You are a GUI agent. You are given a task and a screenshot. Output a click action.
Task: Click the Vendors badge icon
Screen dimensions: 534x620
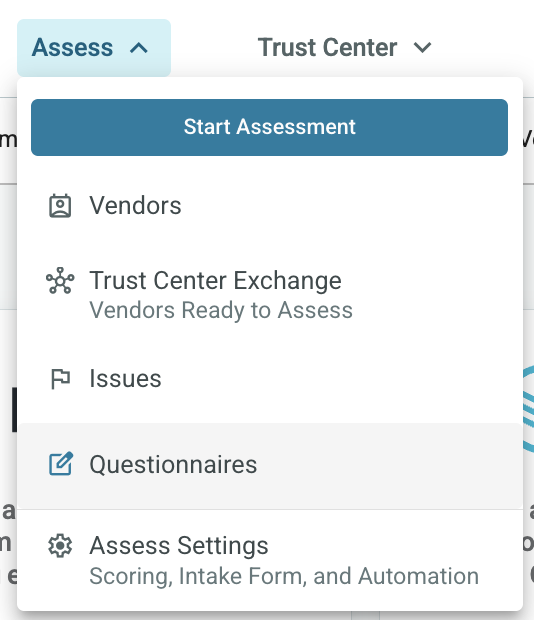pyautogui.click(x=60, y=206)
